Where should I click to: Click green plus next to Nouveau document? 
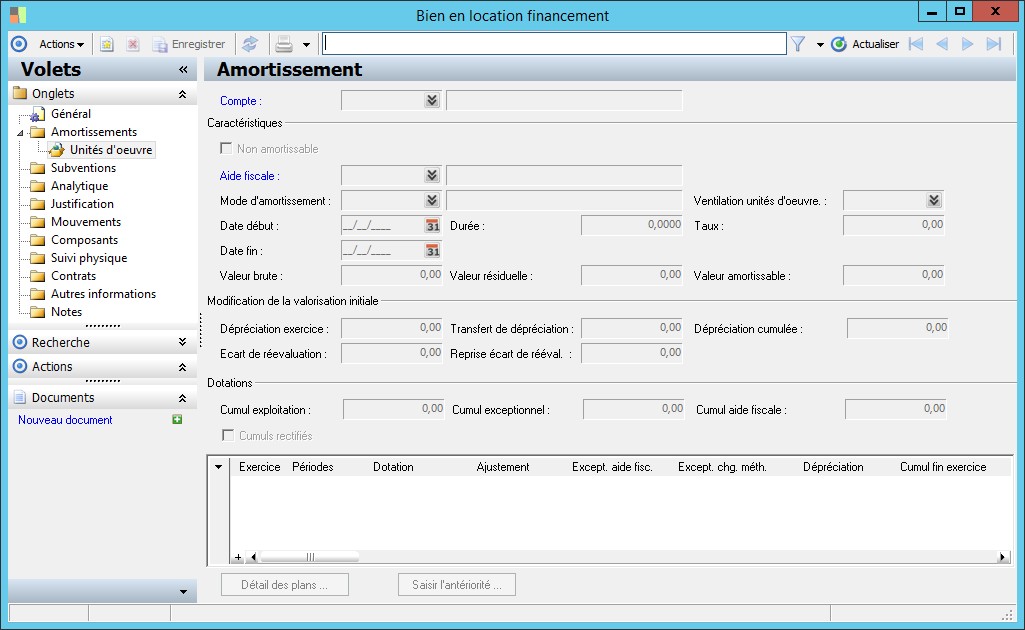point(177,420)
